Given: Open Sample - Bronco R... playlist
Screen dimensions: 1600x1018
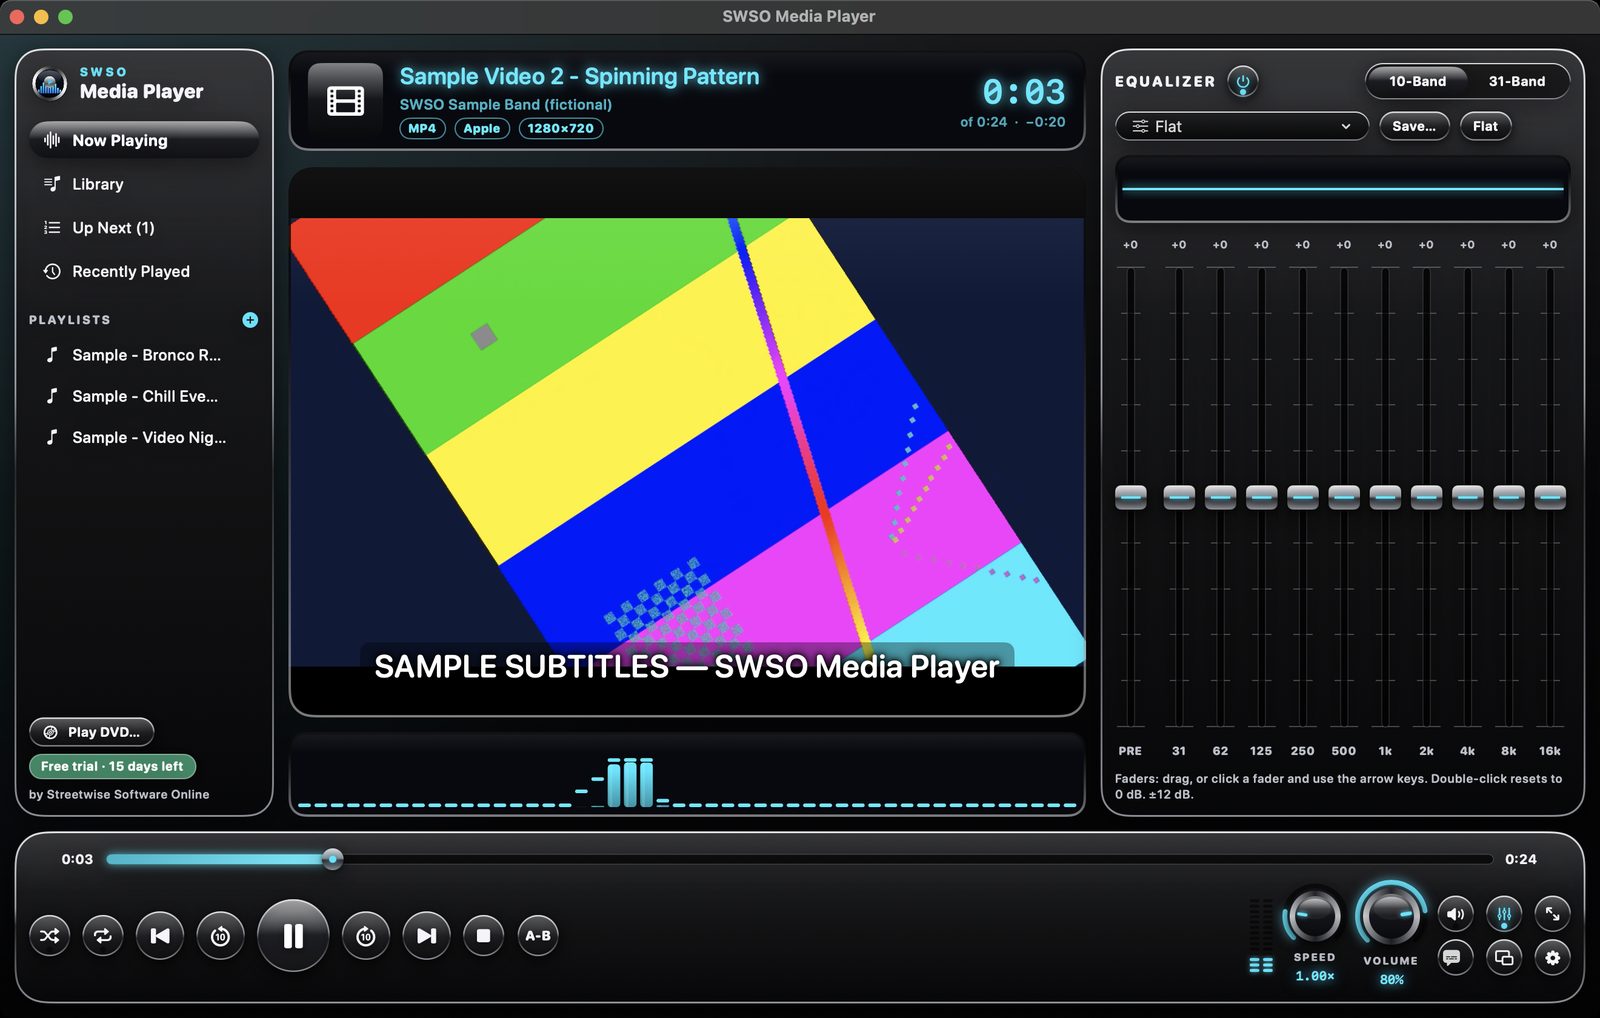Looking at the screenshot, I should (x=144, y=355).
